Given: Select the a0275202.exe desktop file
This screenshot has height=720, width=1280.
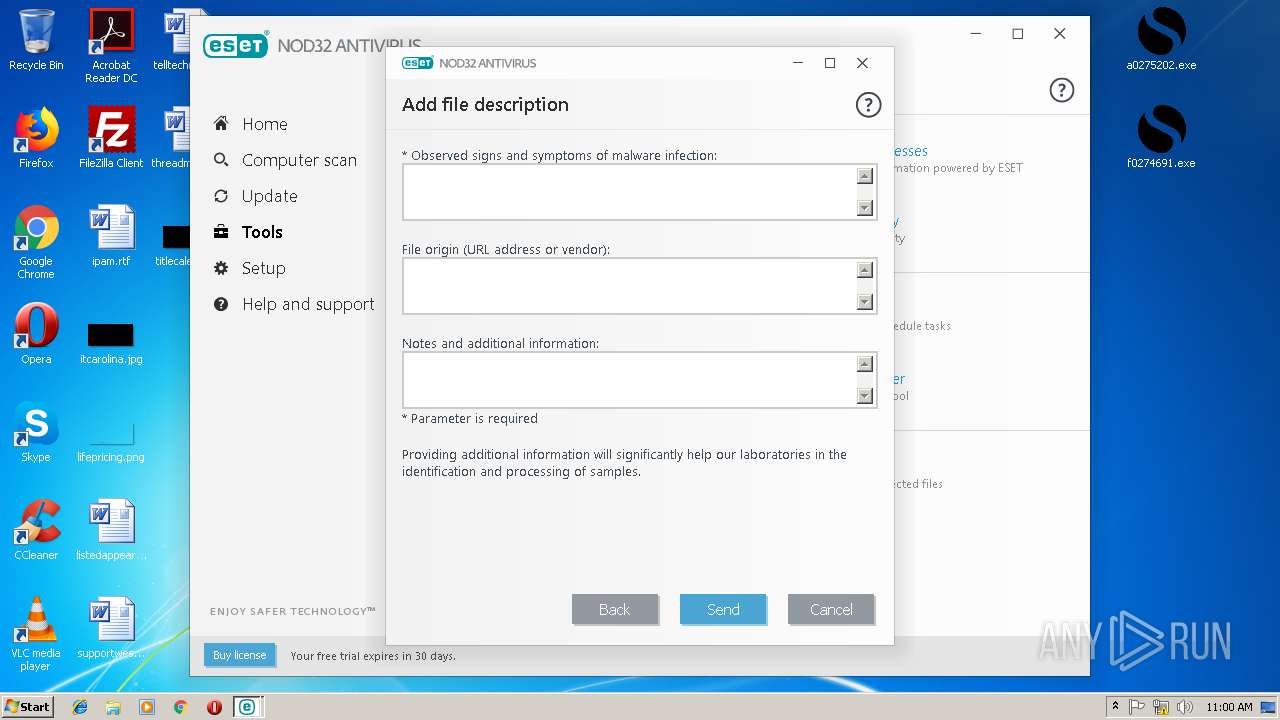Looking at the screenshot, I should point(1161,40).
